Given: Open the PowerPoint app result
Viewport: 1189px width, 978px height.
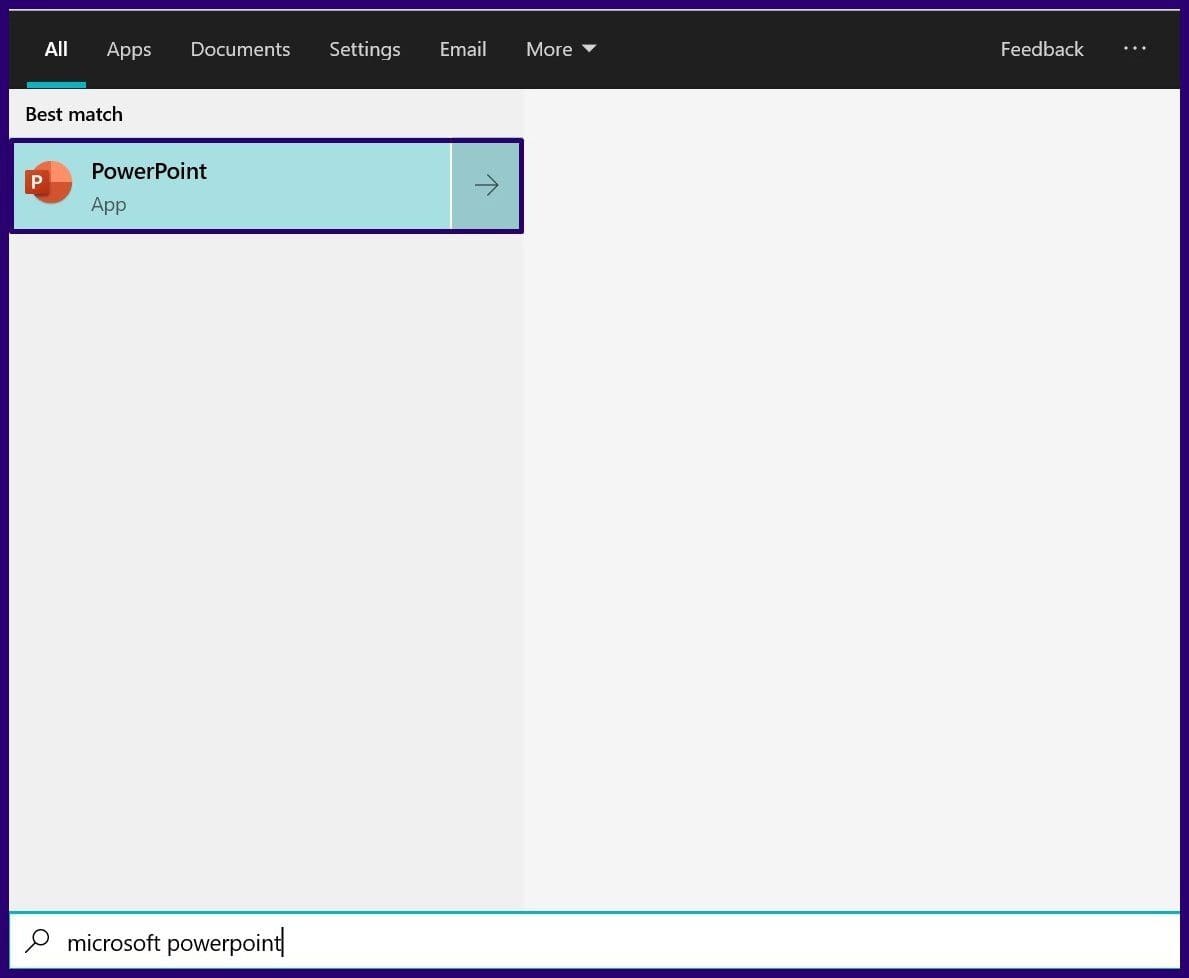Looking at the screenshot, I should [x=232, y=186].
